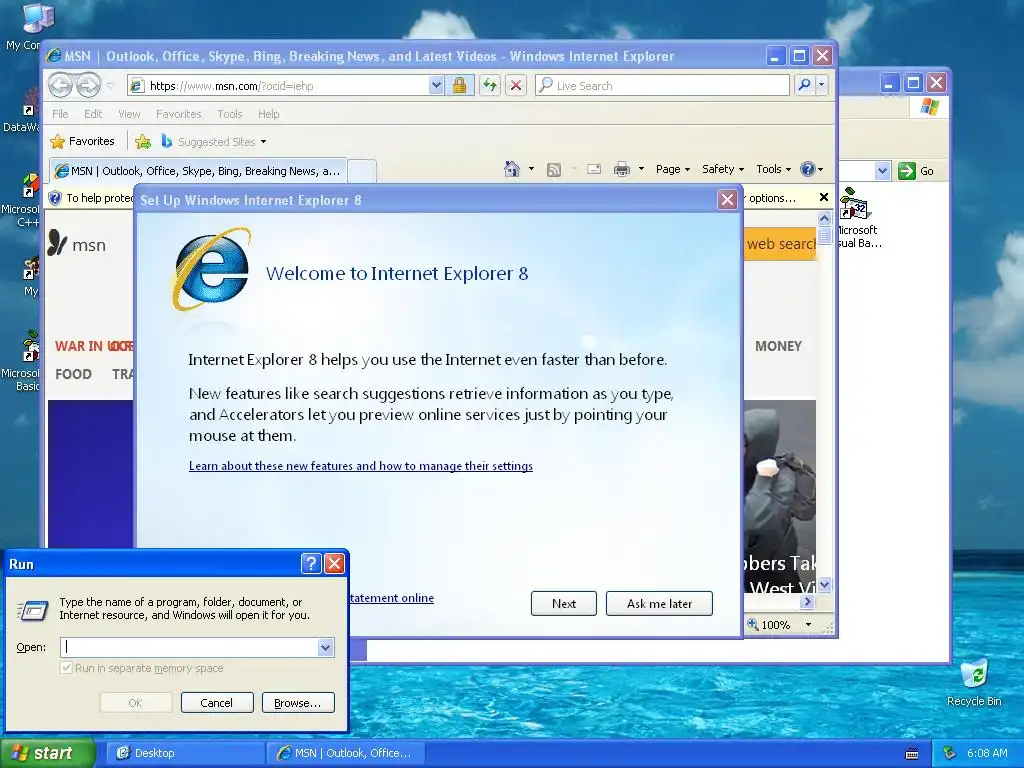Image resolution: width=1024 pixels, height=768 pixels.
Task: Click the MONEY section on MSN page
Action: pyautogui.click(x=778, y=346)
